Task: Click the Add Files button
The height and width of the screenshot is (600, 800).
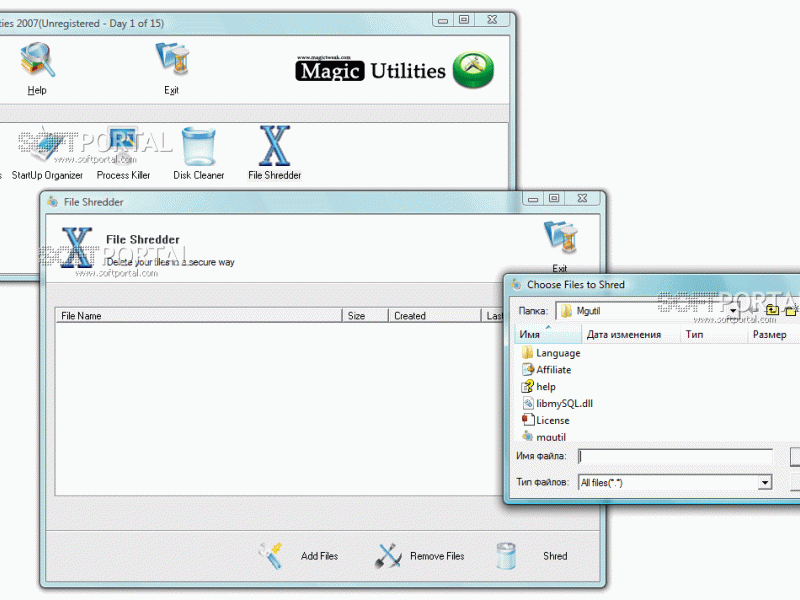Action: 319,556
